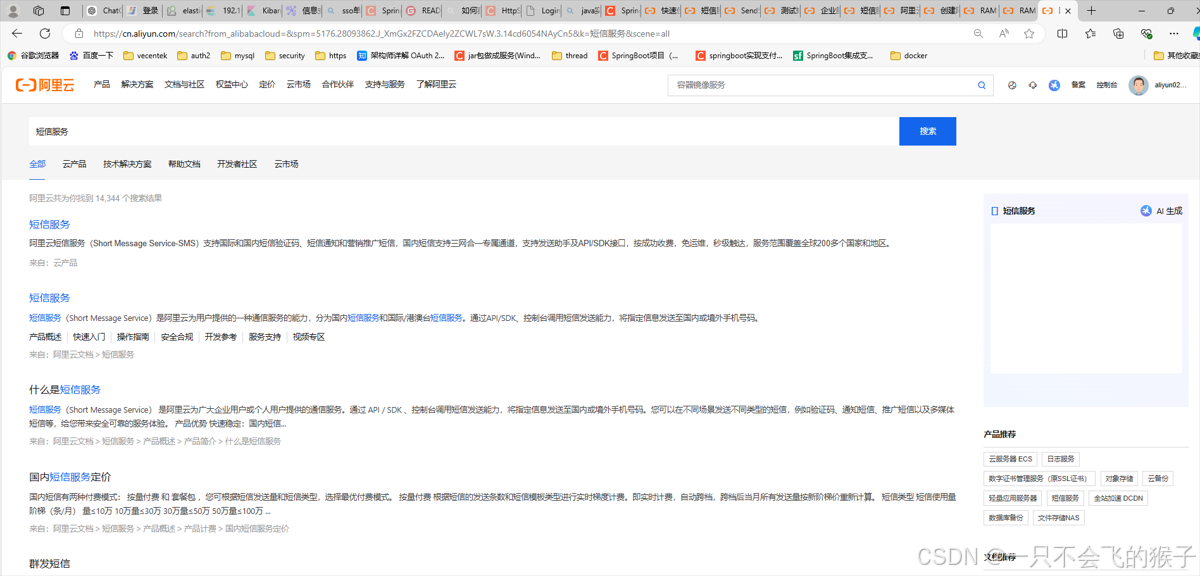Open the 快速入门 sub-link
Screen dimensions: 1200x576
click(x=89, y=337)
